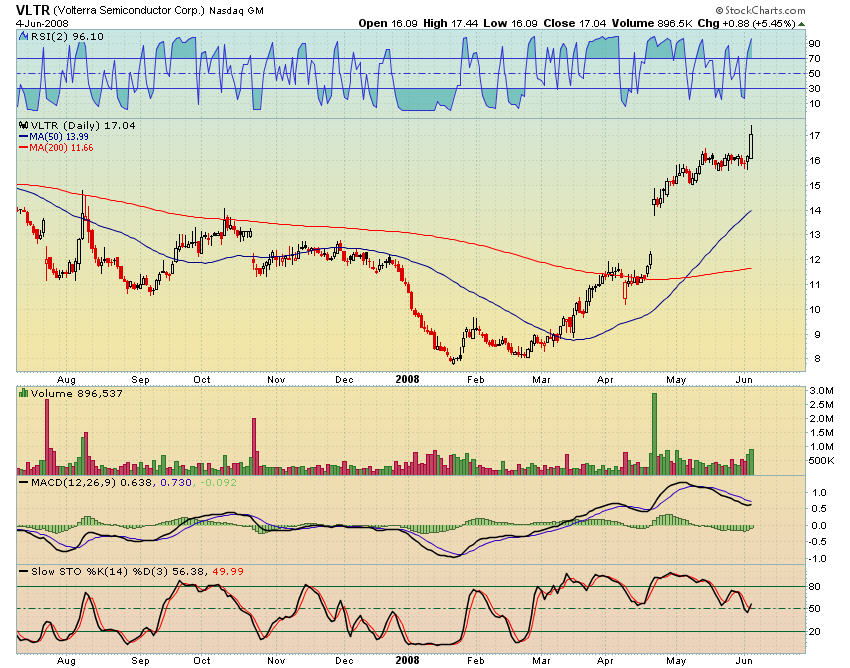Click the black line marker before Slow STO

click(x=23, y=571)
